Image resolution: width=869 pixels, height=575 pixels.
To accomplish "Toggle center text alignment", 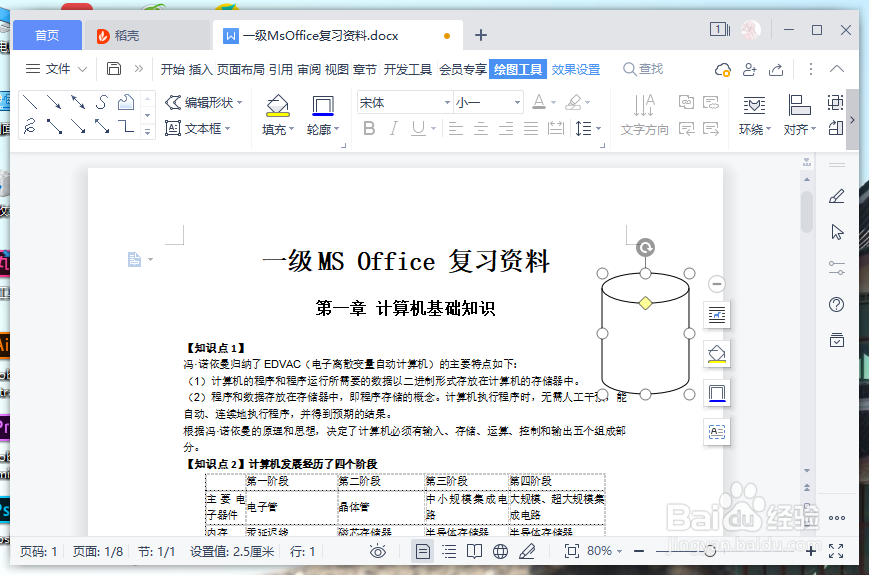I will pyautogui.click(x=480, y=129).
